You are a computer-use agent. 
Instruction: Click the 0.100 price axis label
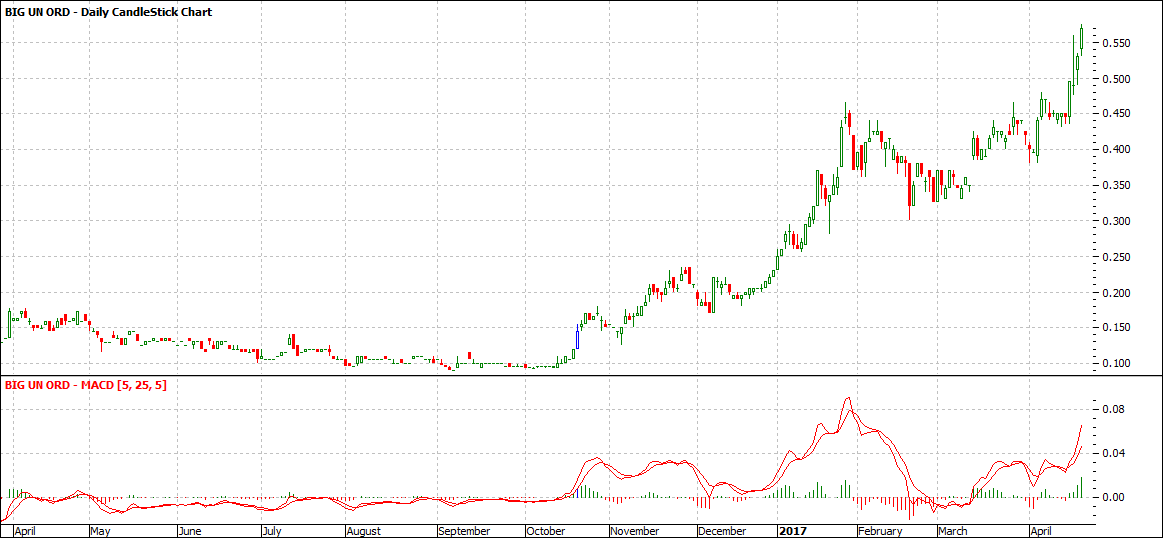tap(1116, 364)
